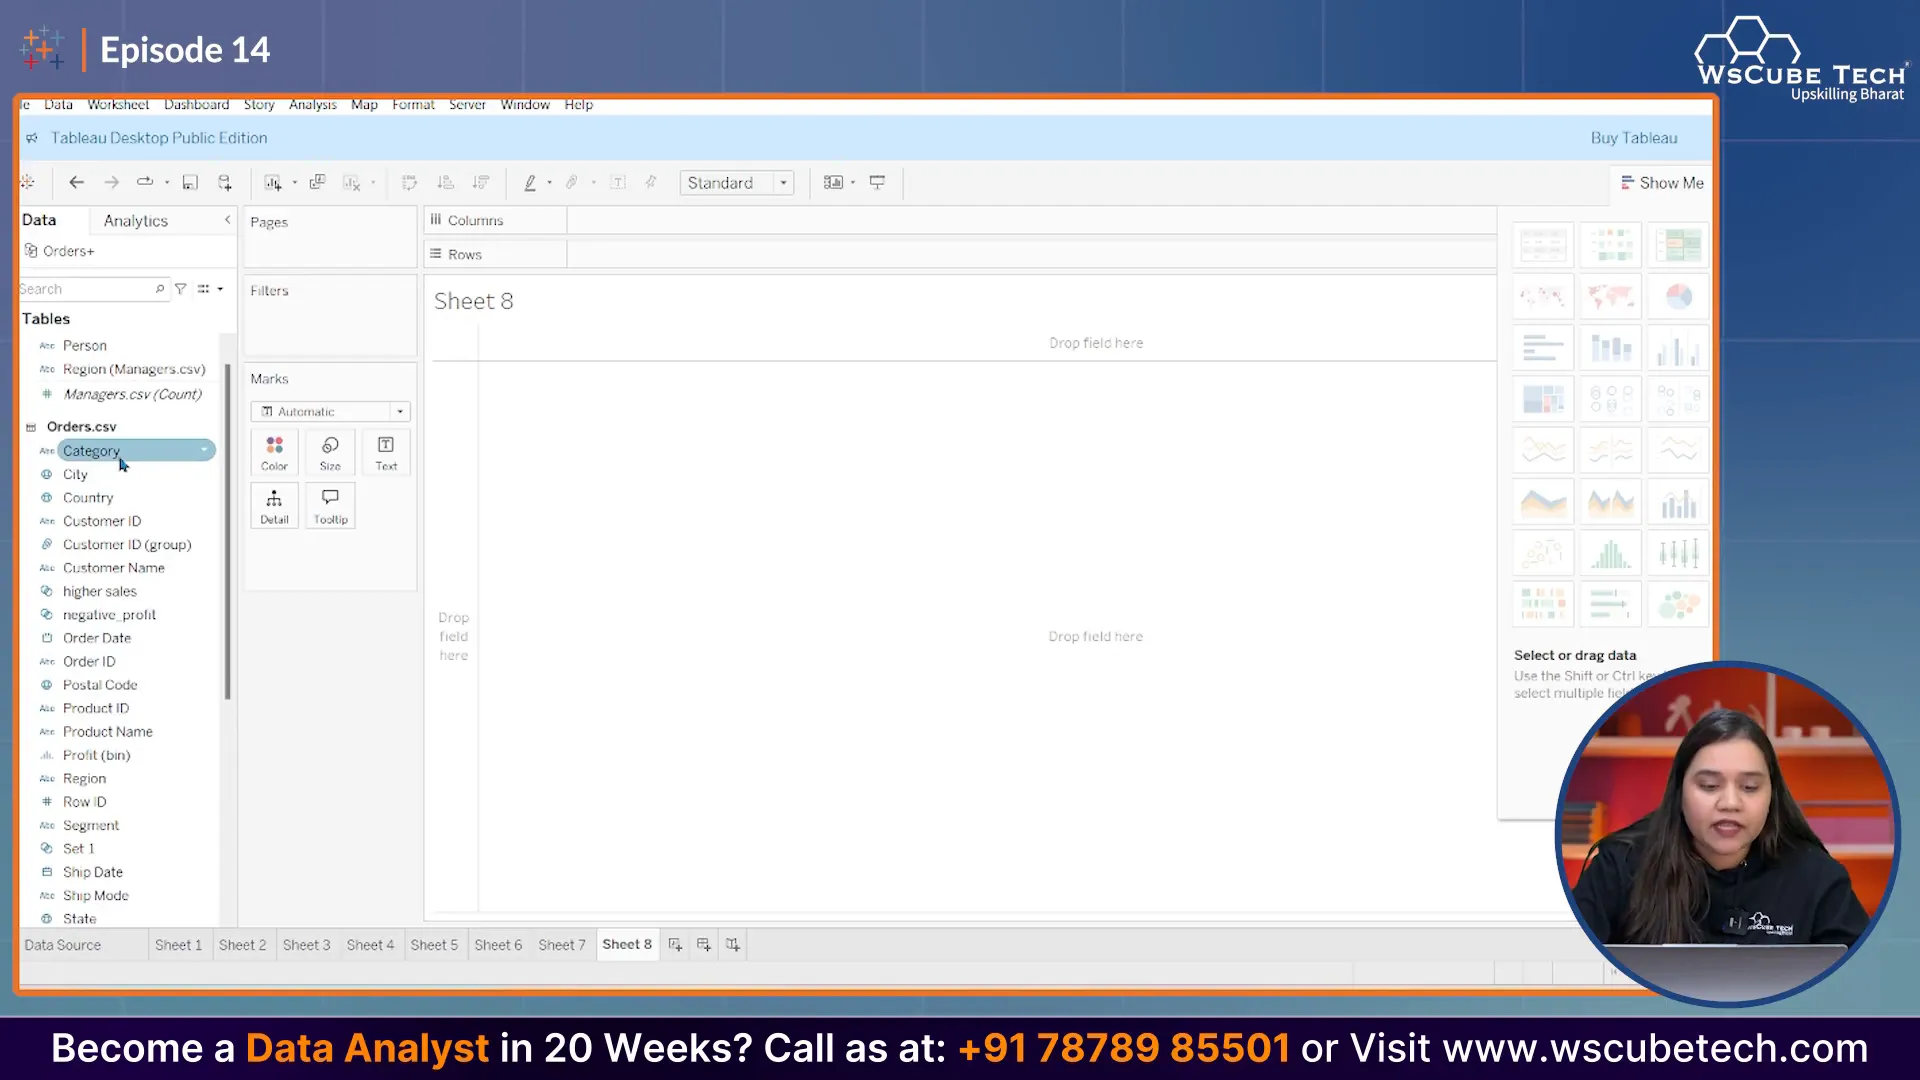The image size is (1920, 1080).
Task: Switch to the Sheet 5 tab
Action: coord(434,945)
